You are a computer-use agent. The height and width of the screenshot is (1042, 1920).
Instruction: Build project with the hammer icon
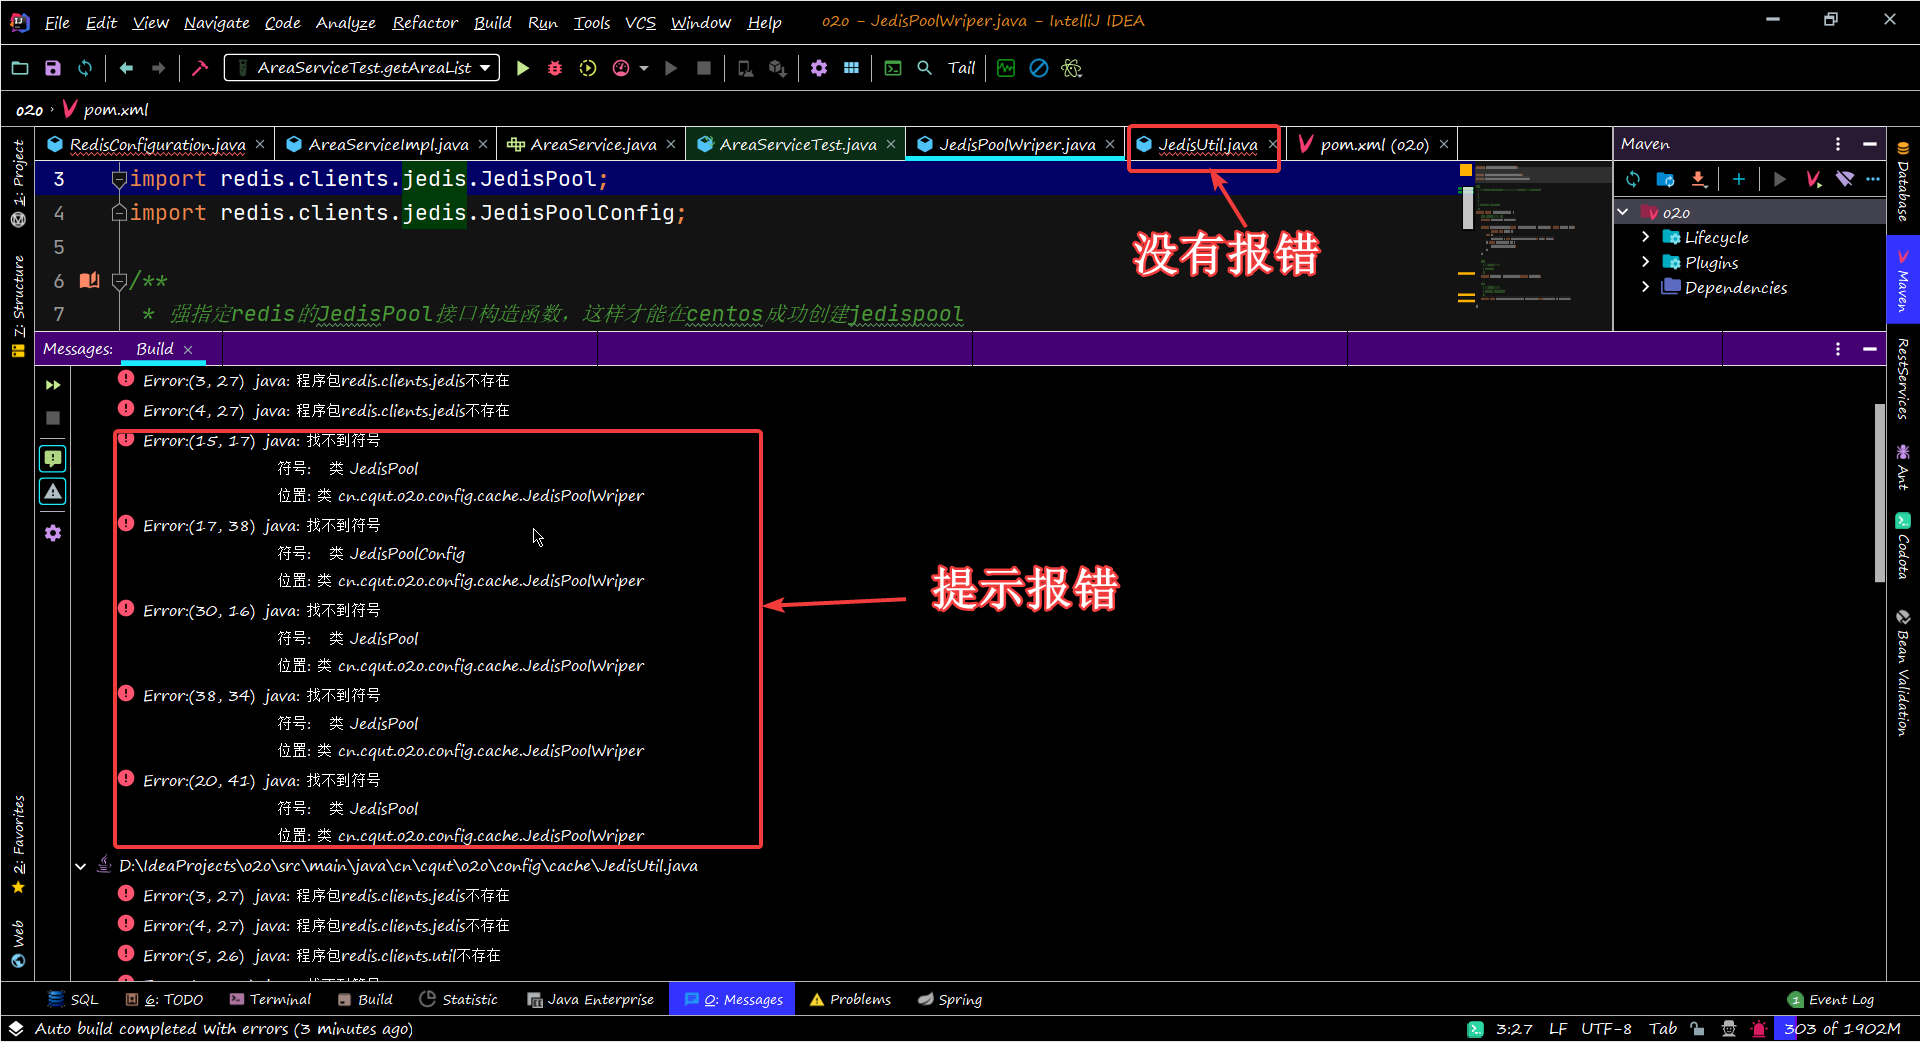200,68
